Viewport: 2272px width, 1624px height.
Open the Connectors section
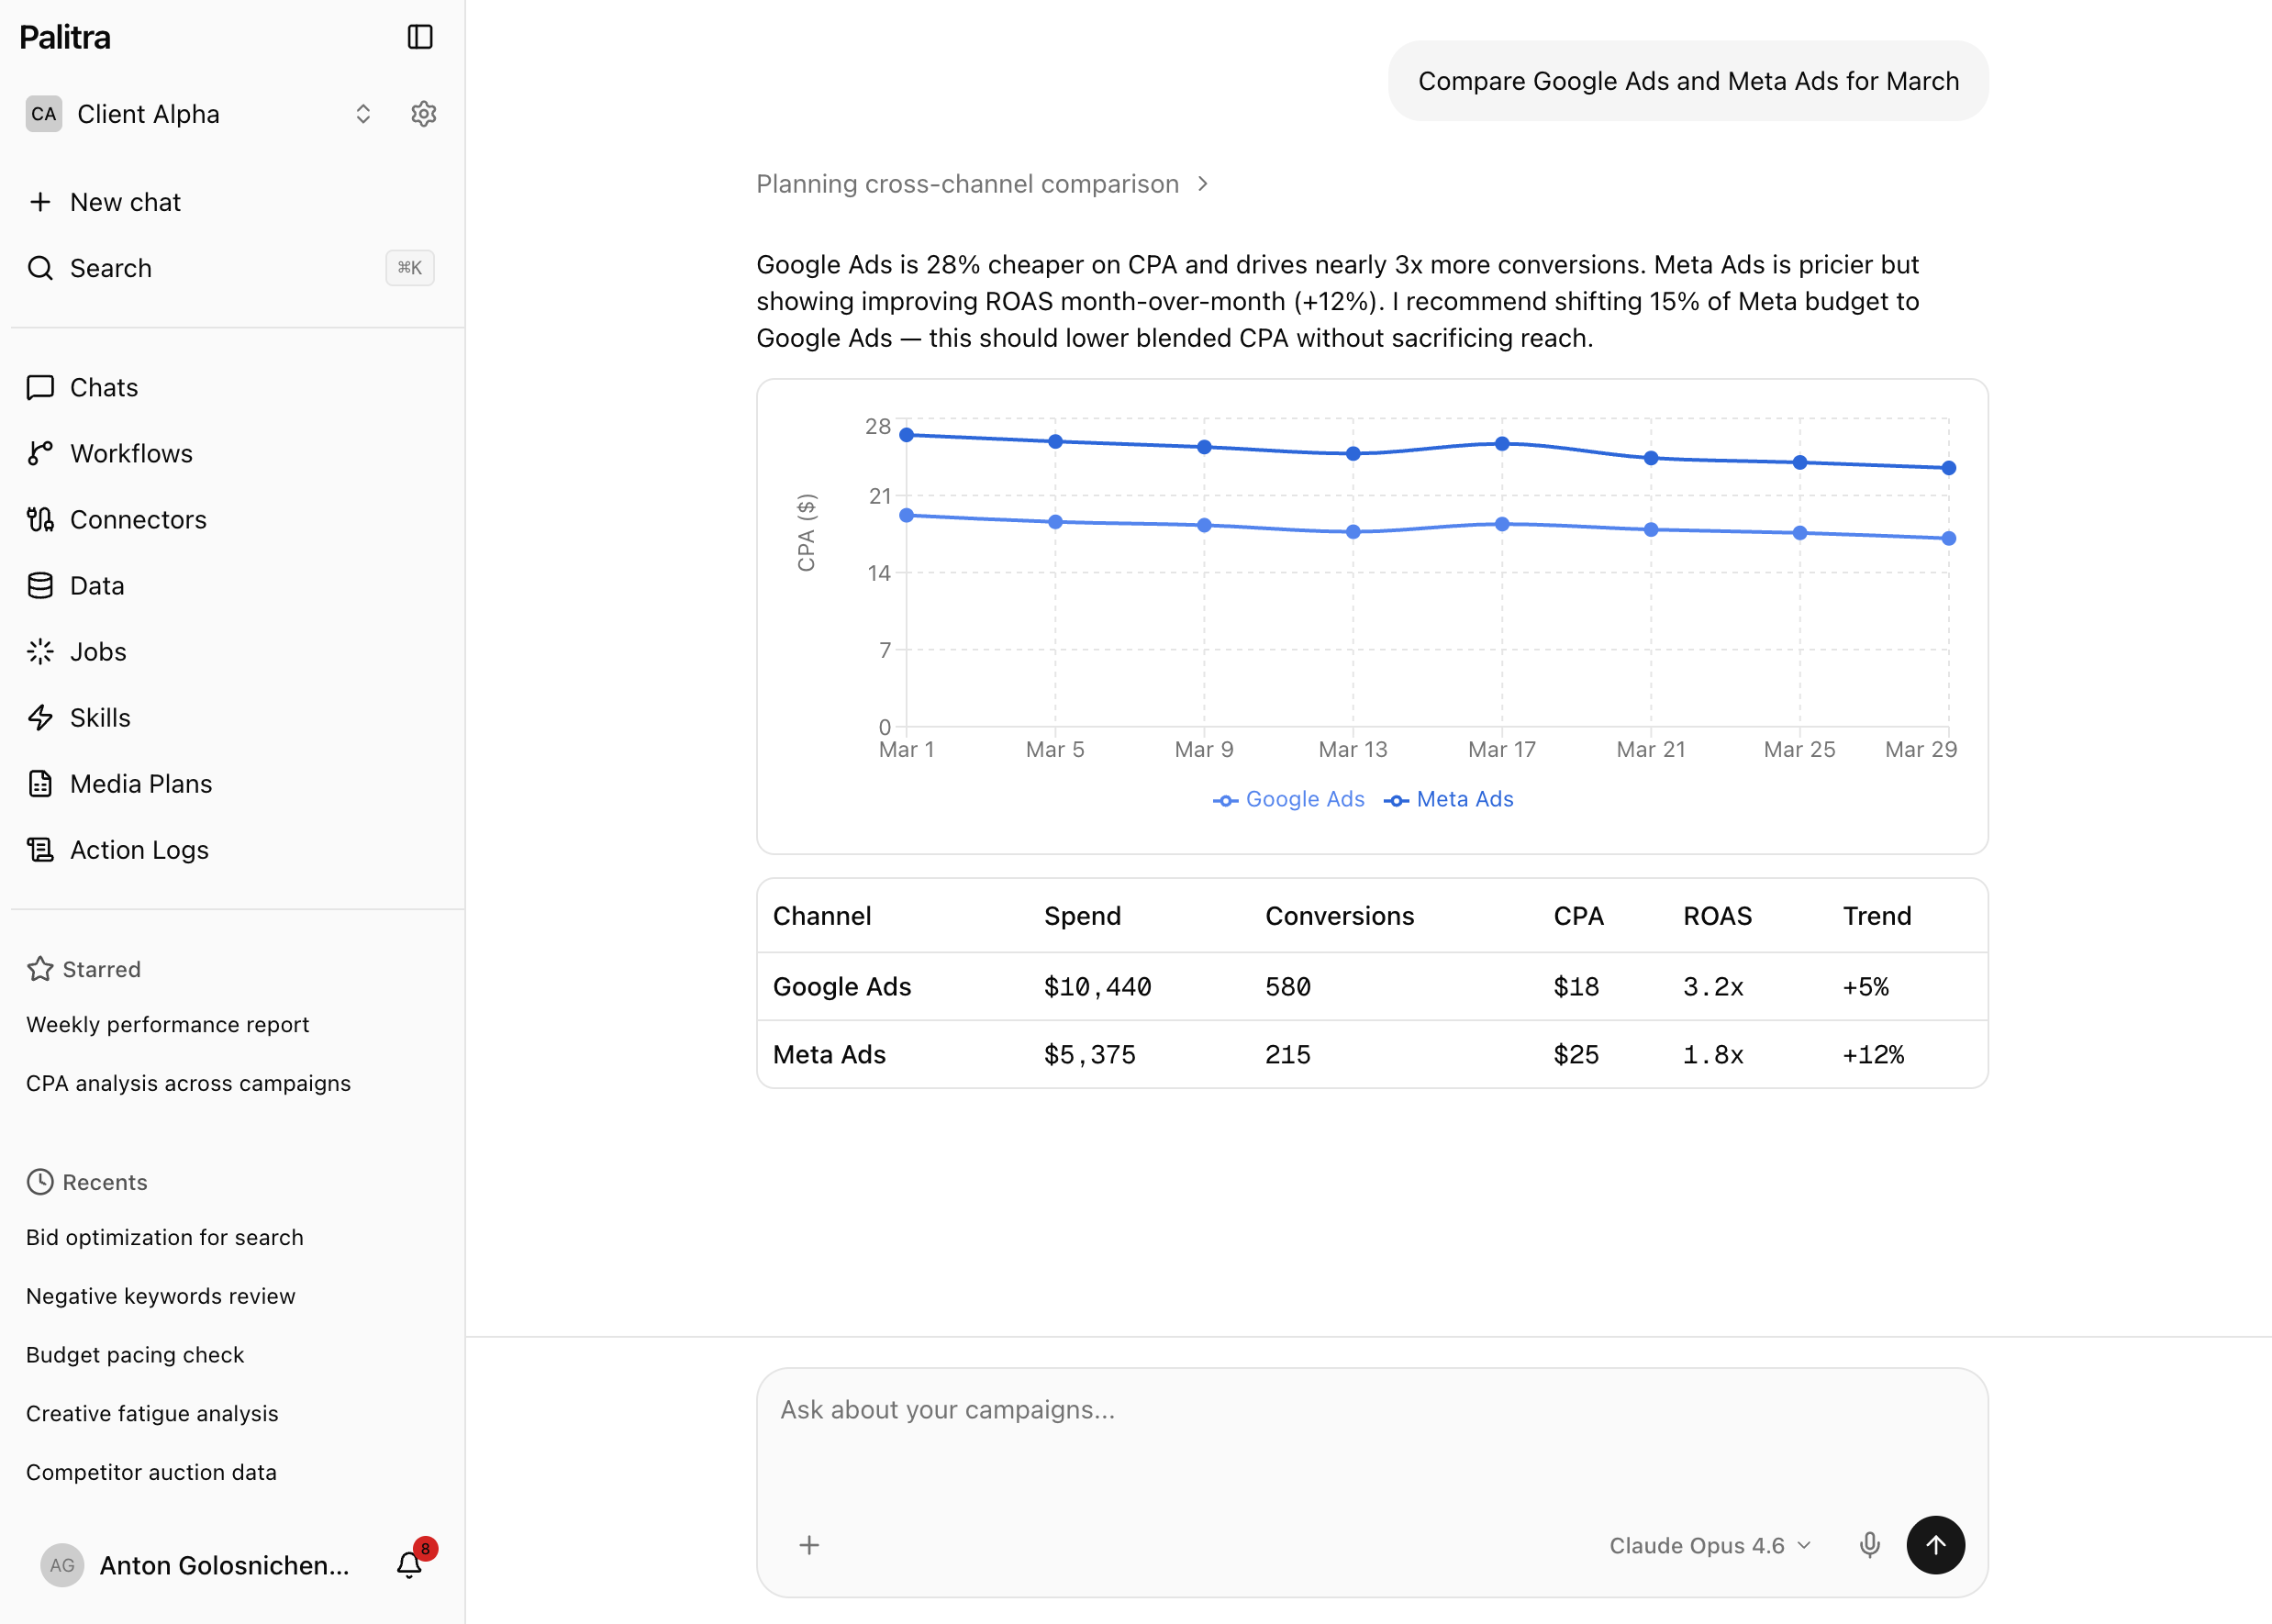click(x=230, y=519)
